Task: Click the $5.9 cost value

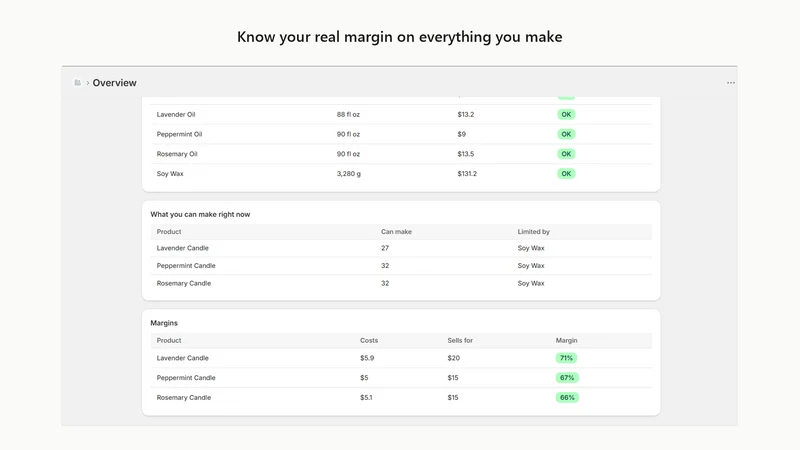Action: (367, 358)
